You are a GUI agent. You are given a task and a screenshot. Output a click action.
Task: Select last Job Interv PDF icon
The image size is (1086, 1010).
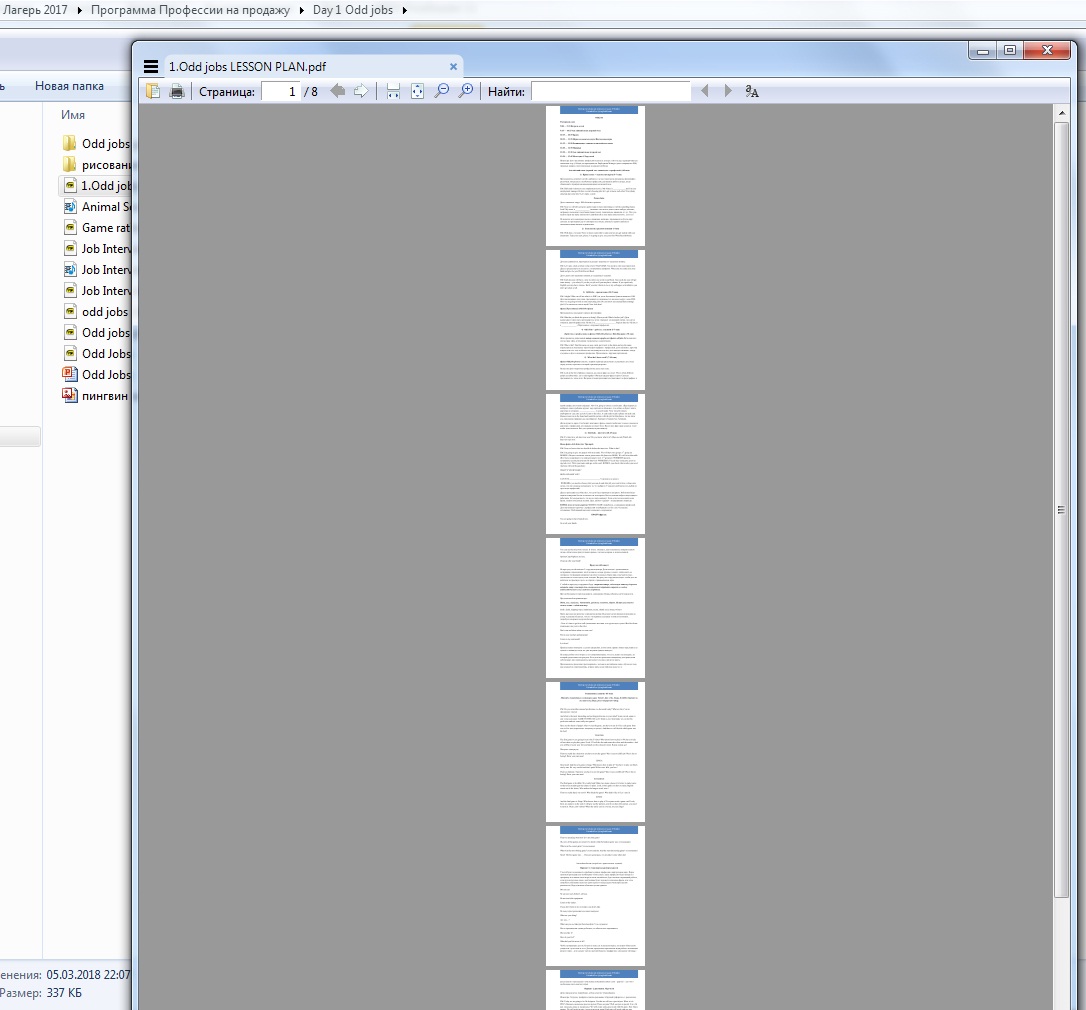(x=70, y=290)
